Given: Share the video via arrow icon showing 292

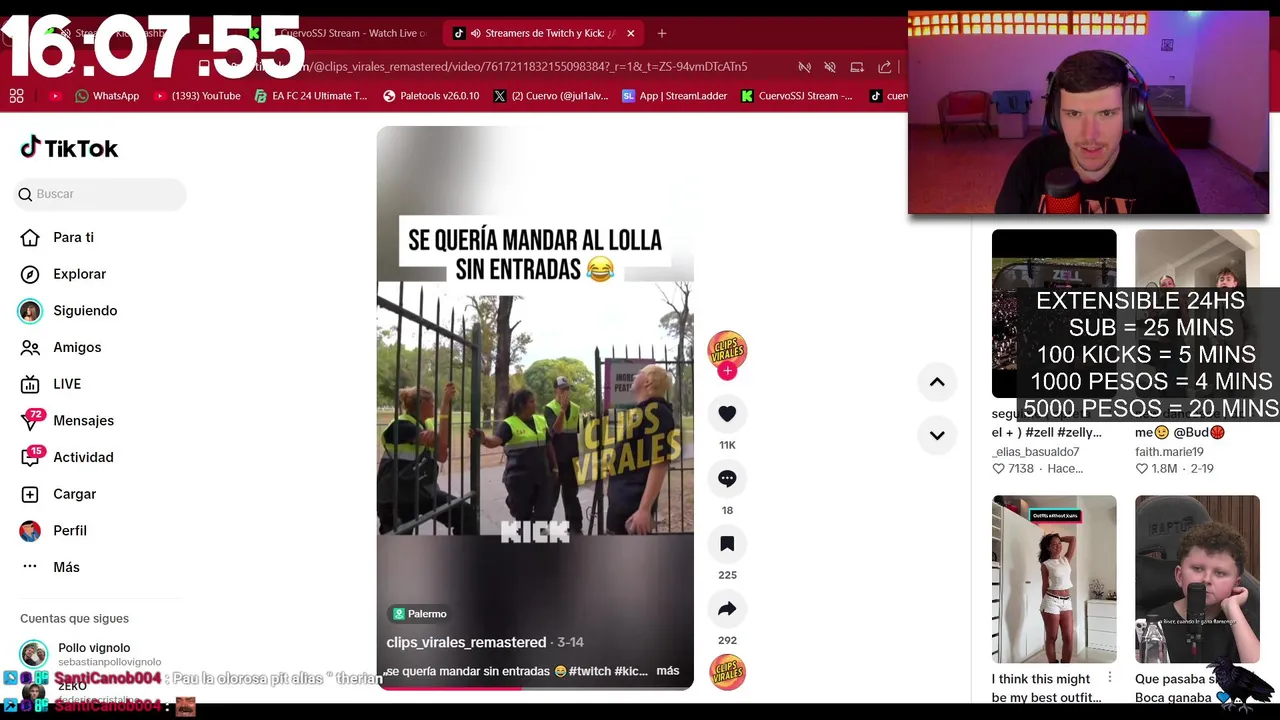Looking at the screenshot, I should [x=727, y=609].
